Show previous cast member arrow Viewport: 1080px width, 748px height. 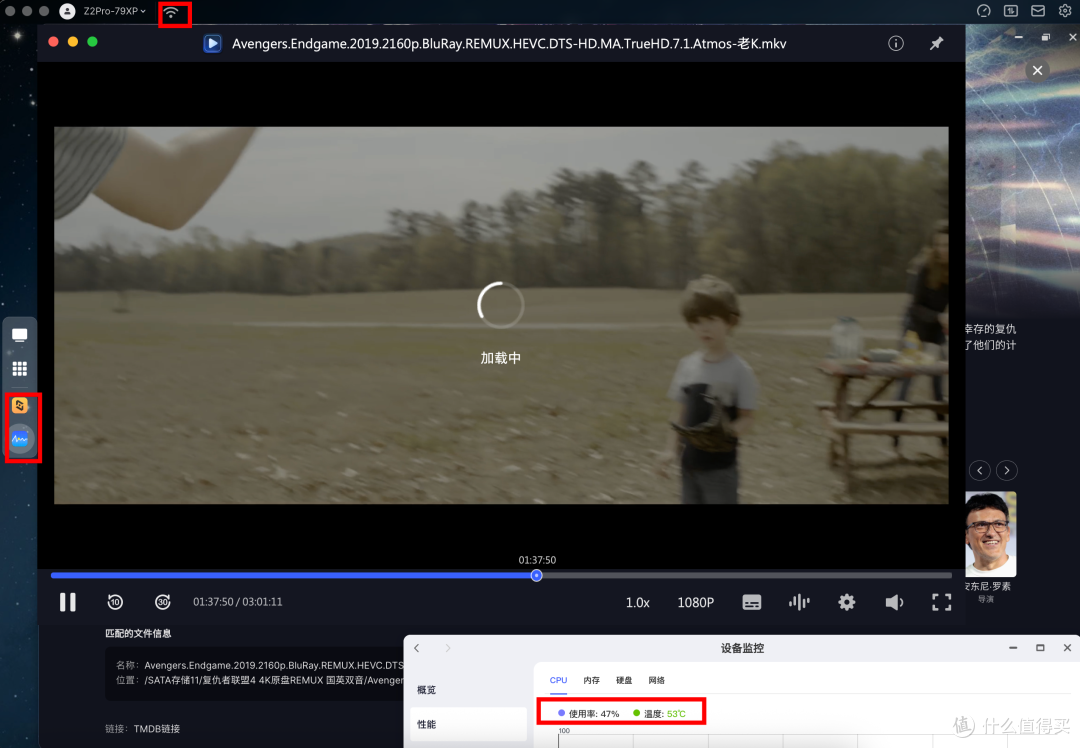(x=979, y=470)
